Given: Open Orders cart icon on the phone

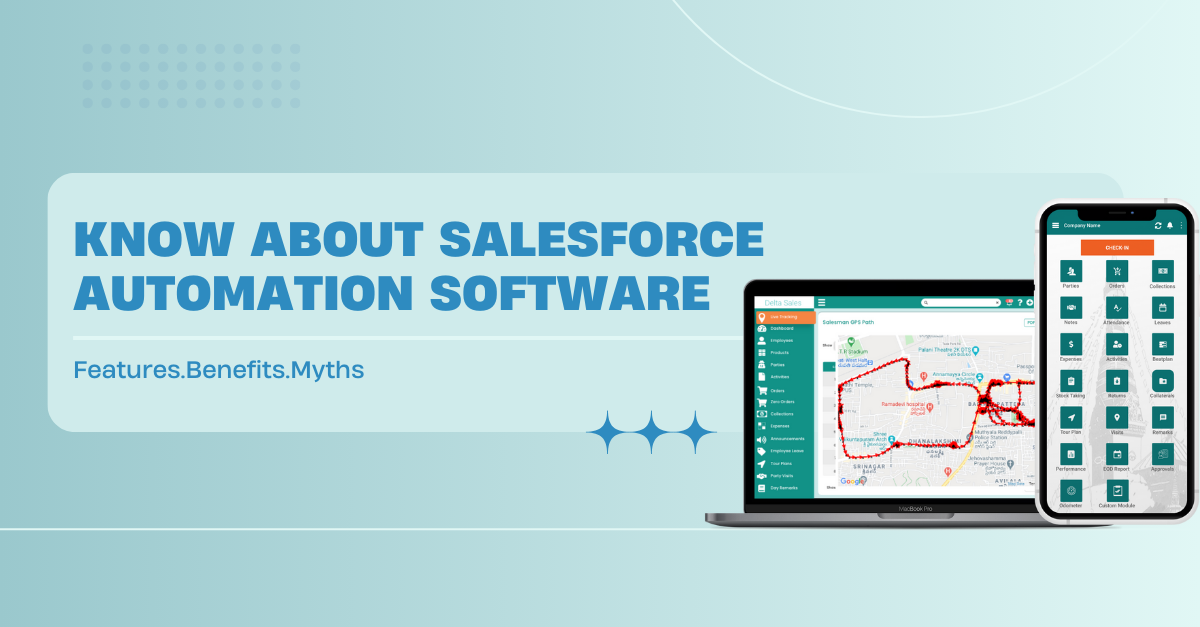Looking at the screenshot, I should (x=1117, y=270).
